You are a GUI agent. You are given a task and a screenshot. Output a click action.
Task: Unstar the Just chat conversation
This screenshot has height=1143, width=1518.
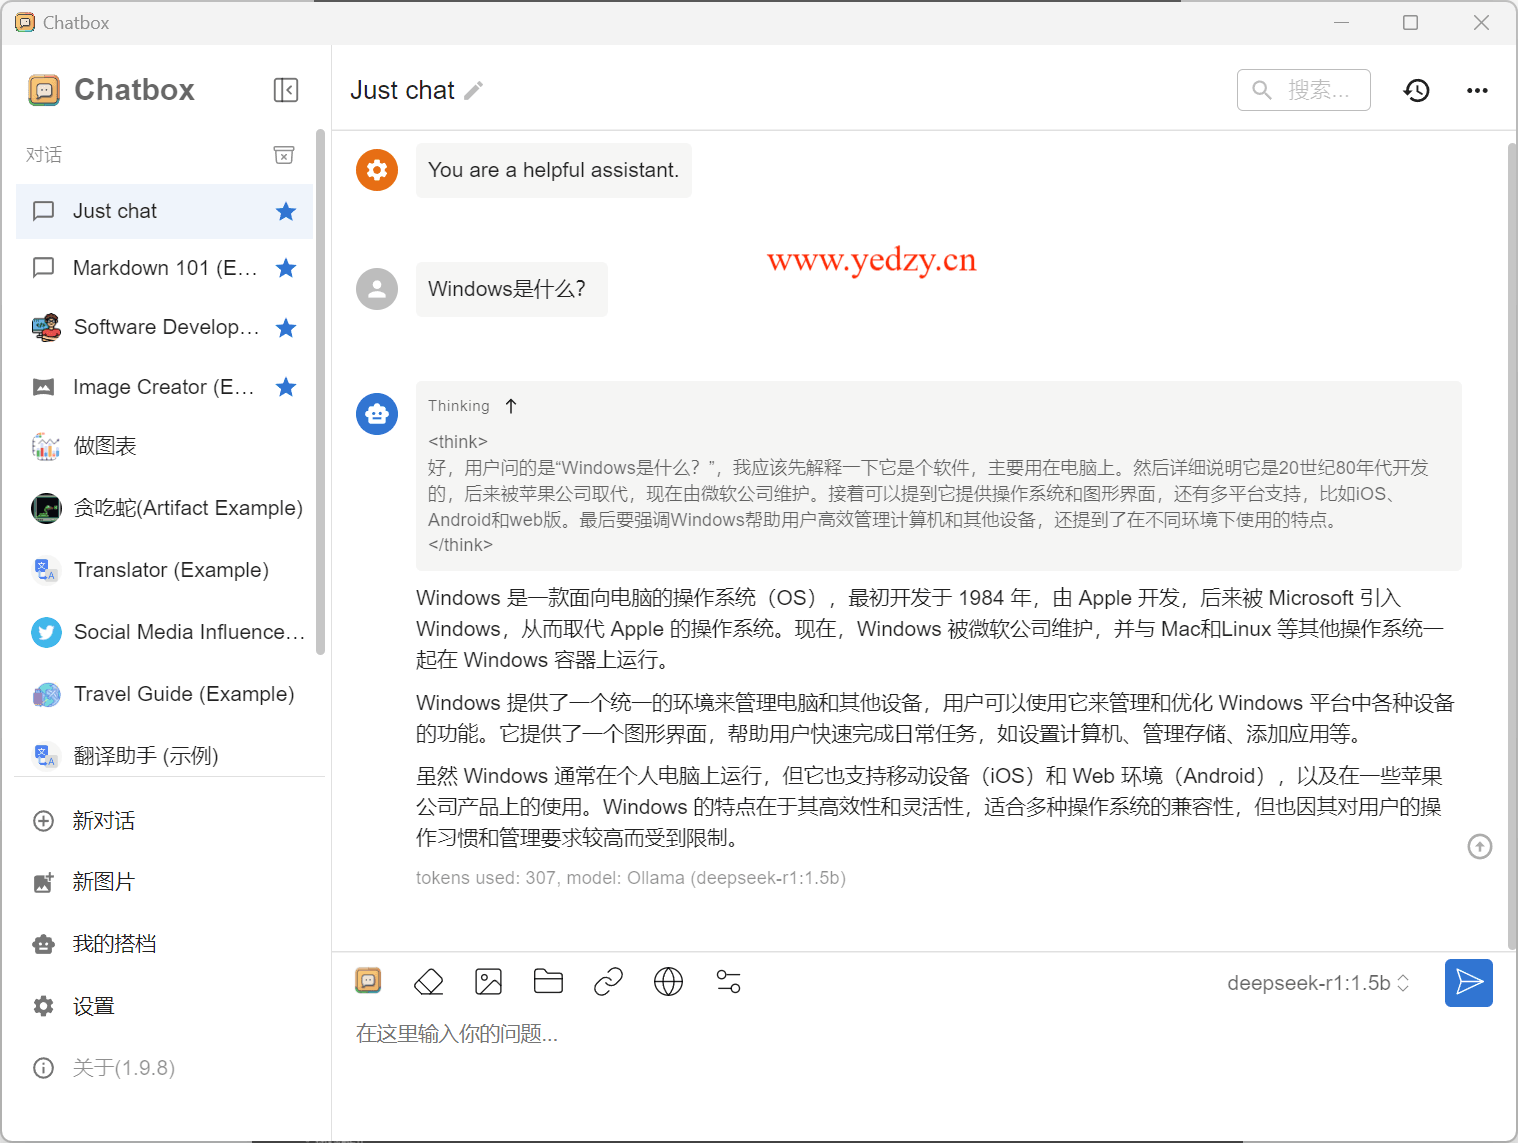click(x=286, y=211)
